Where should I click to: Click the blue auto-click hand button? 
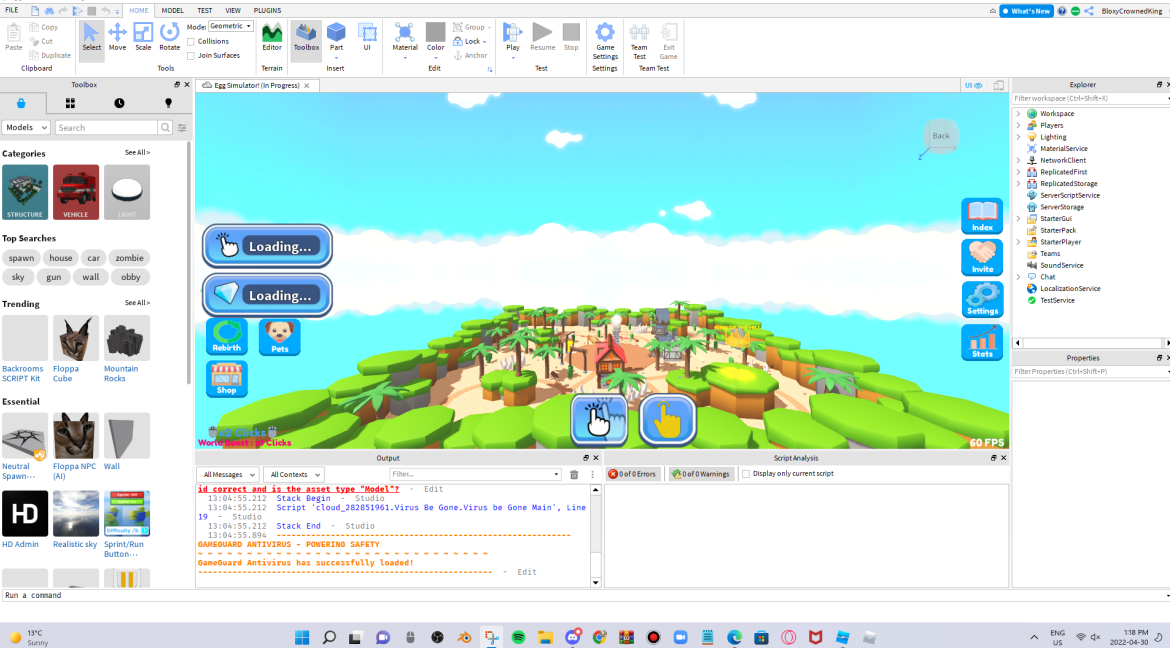tap(599, 420)
